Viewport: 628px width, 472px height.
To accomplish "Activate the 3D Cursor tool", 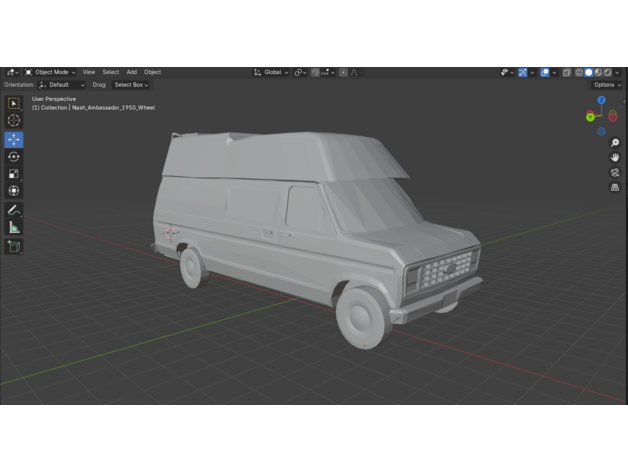I will (x=14, y=120).
